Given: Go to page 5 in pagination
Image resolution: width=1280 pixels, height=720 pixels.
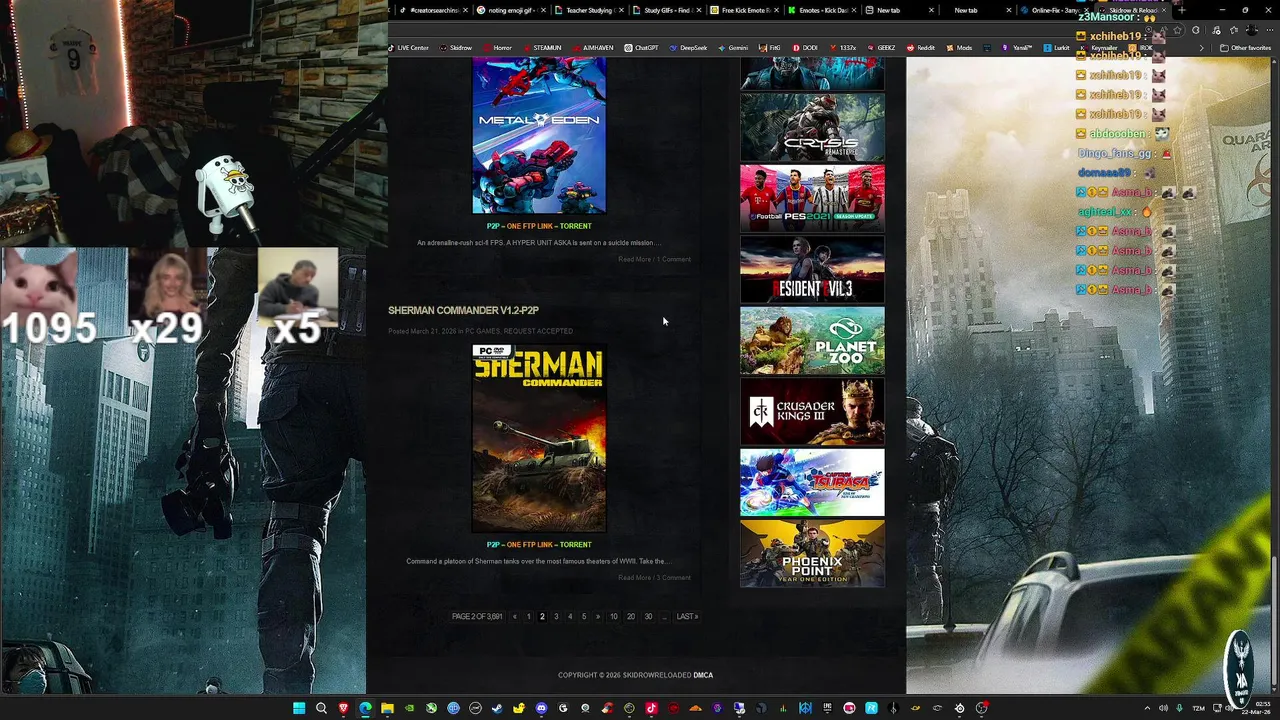Looking at the screenshot, I should (584, 616).
